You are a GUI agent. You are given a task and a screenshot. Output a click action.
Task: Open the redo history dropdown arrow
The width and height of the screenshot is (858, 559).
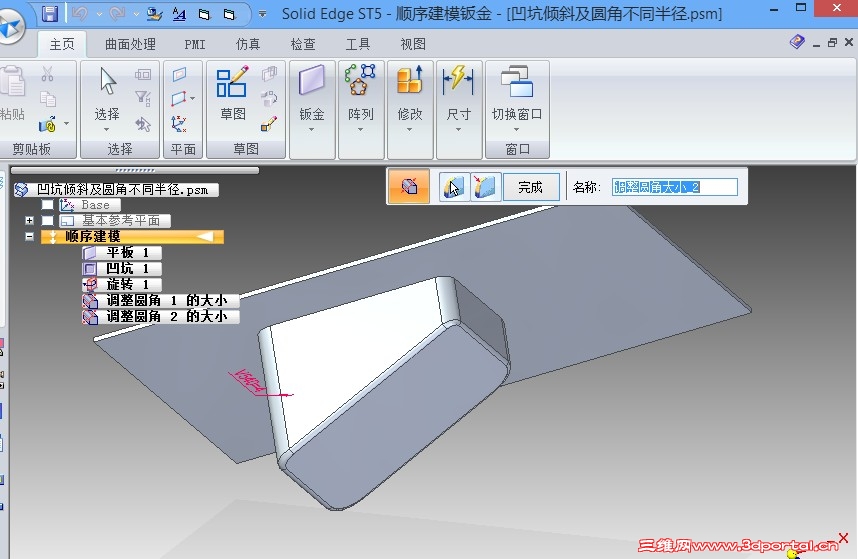tap(136, 15)
